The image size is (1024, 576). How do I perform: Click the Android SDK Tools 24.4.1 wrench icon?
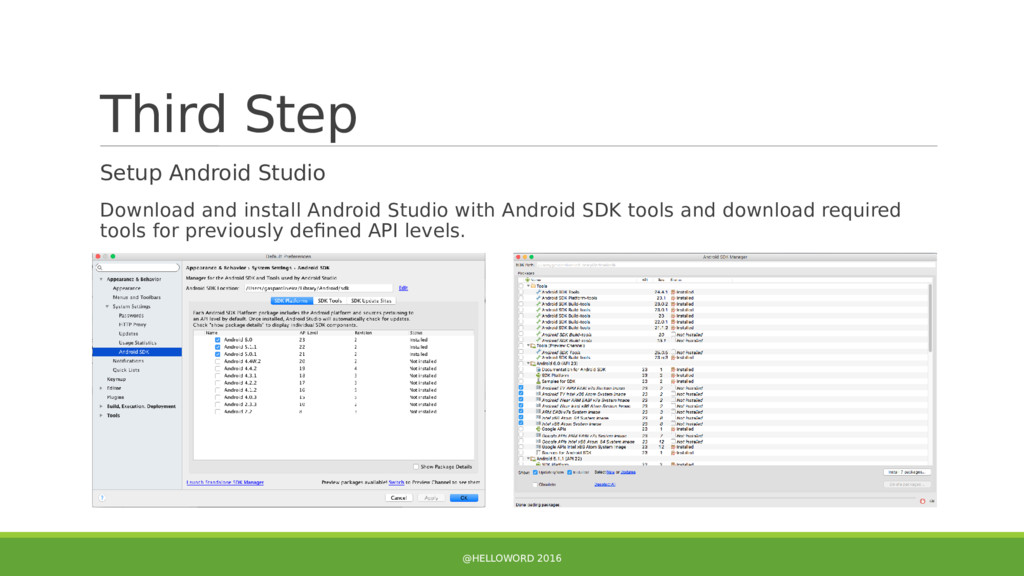tap(539, 292)
